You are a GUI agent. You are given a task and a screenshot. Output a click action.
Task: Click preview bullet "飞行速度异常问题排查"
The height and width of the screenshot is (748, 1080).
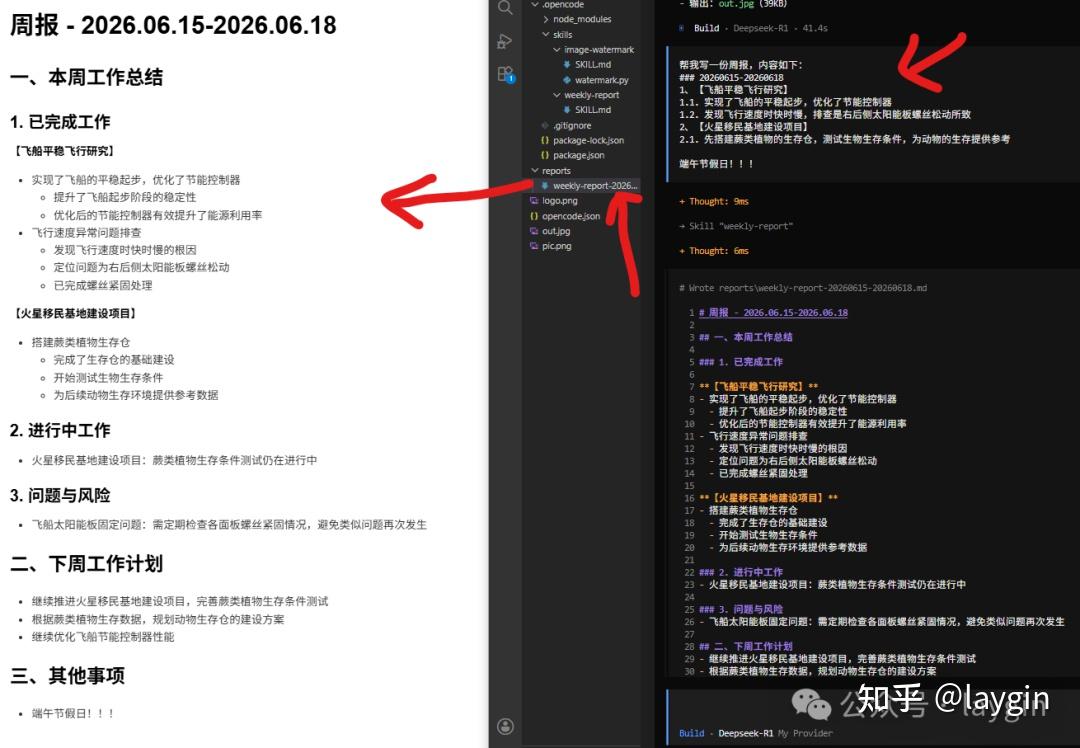click(86, 233)
